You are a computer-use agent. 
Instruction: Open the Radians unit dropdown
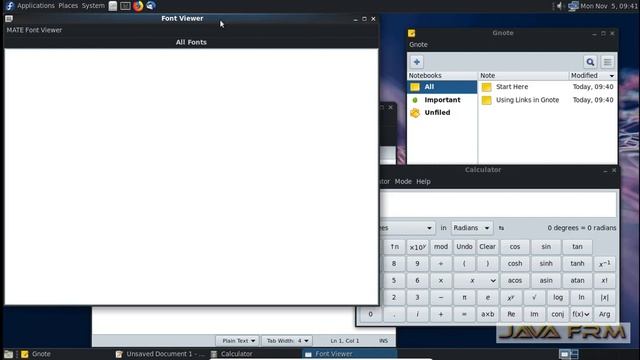click(471, 228)
